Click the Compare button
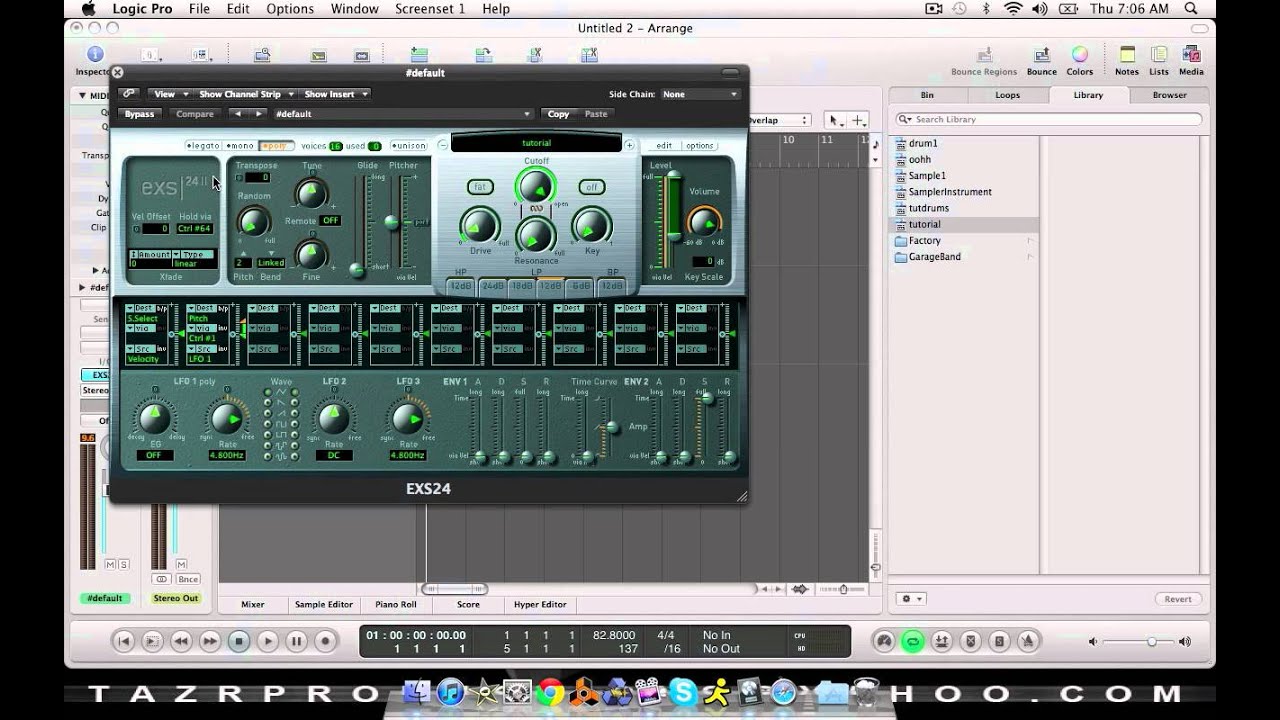Viewport: 1280px width, 720px height. tap(195, 114)
